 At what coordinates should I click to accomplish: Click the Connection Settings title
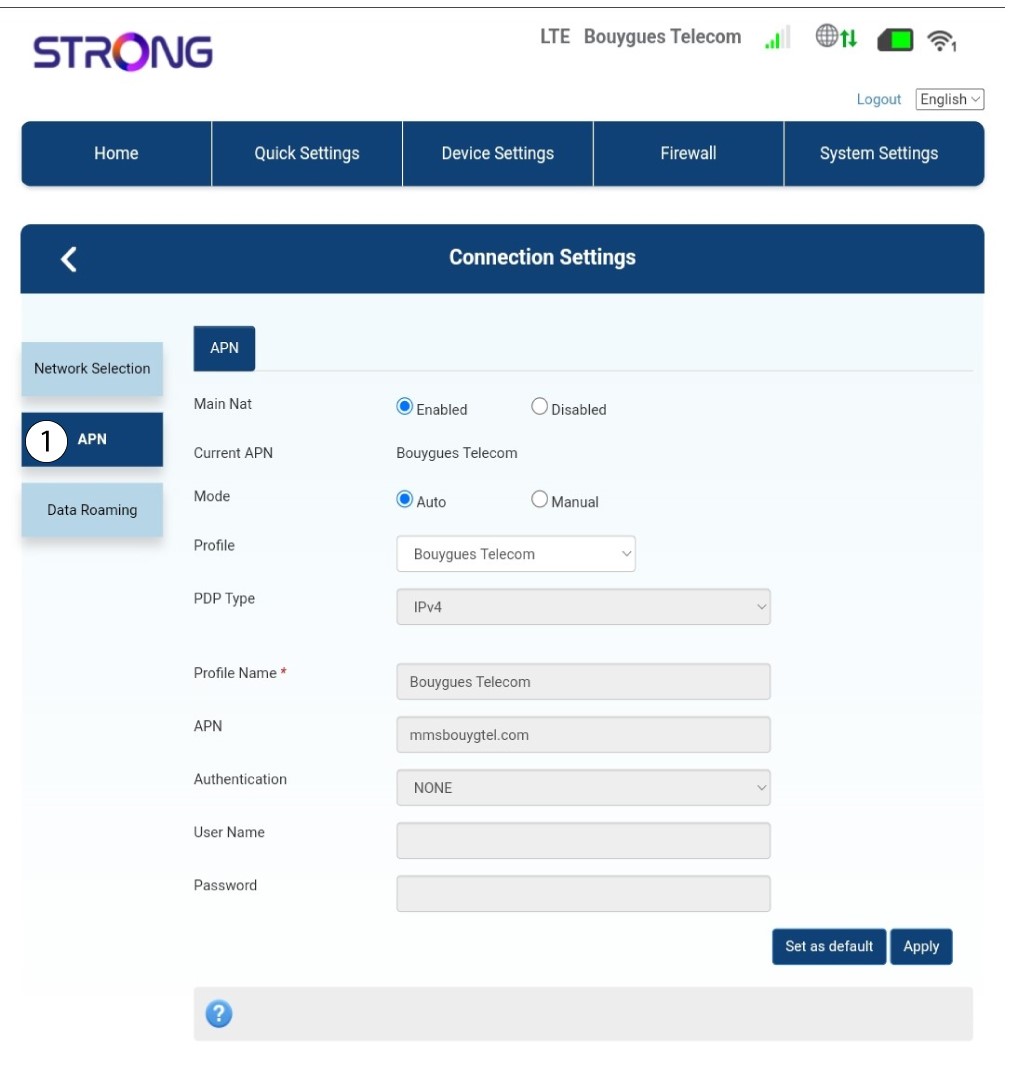point(542,258)
